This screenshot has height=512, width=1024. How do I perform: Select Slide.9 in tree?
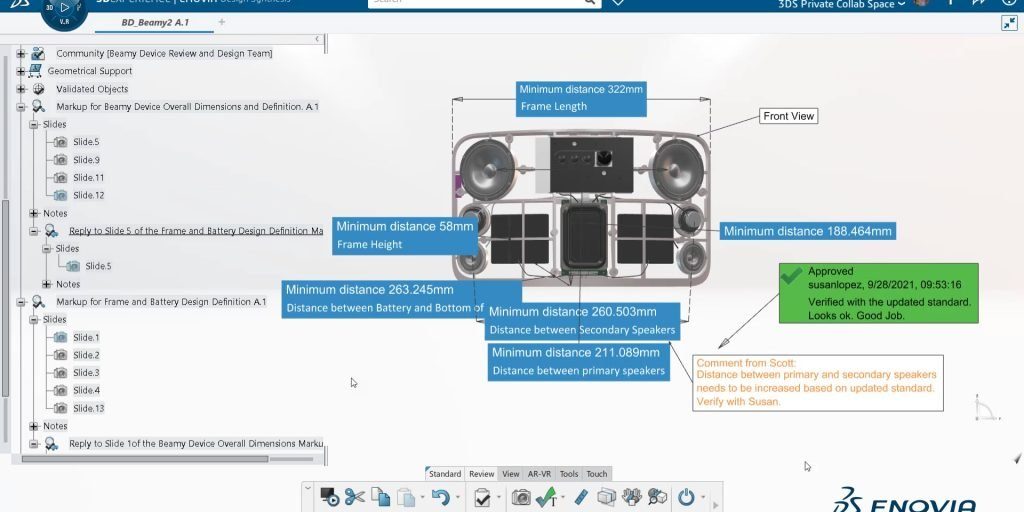click(x=86, y=160)
